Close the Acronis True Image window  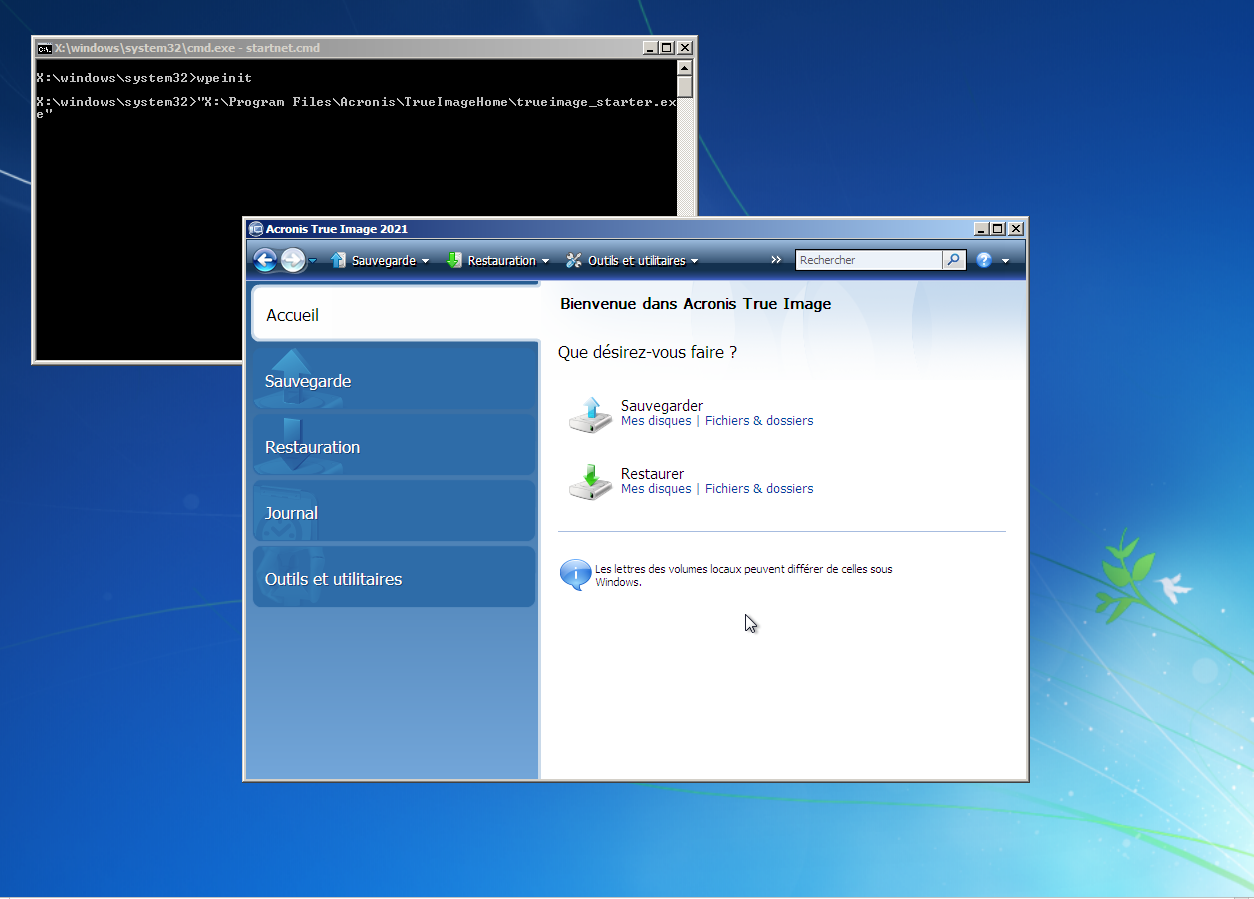(x=1016, y=229)
